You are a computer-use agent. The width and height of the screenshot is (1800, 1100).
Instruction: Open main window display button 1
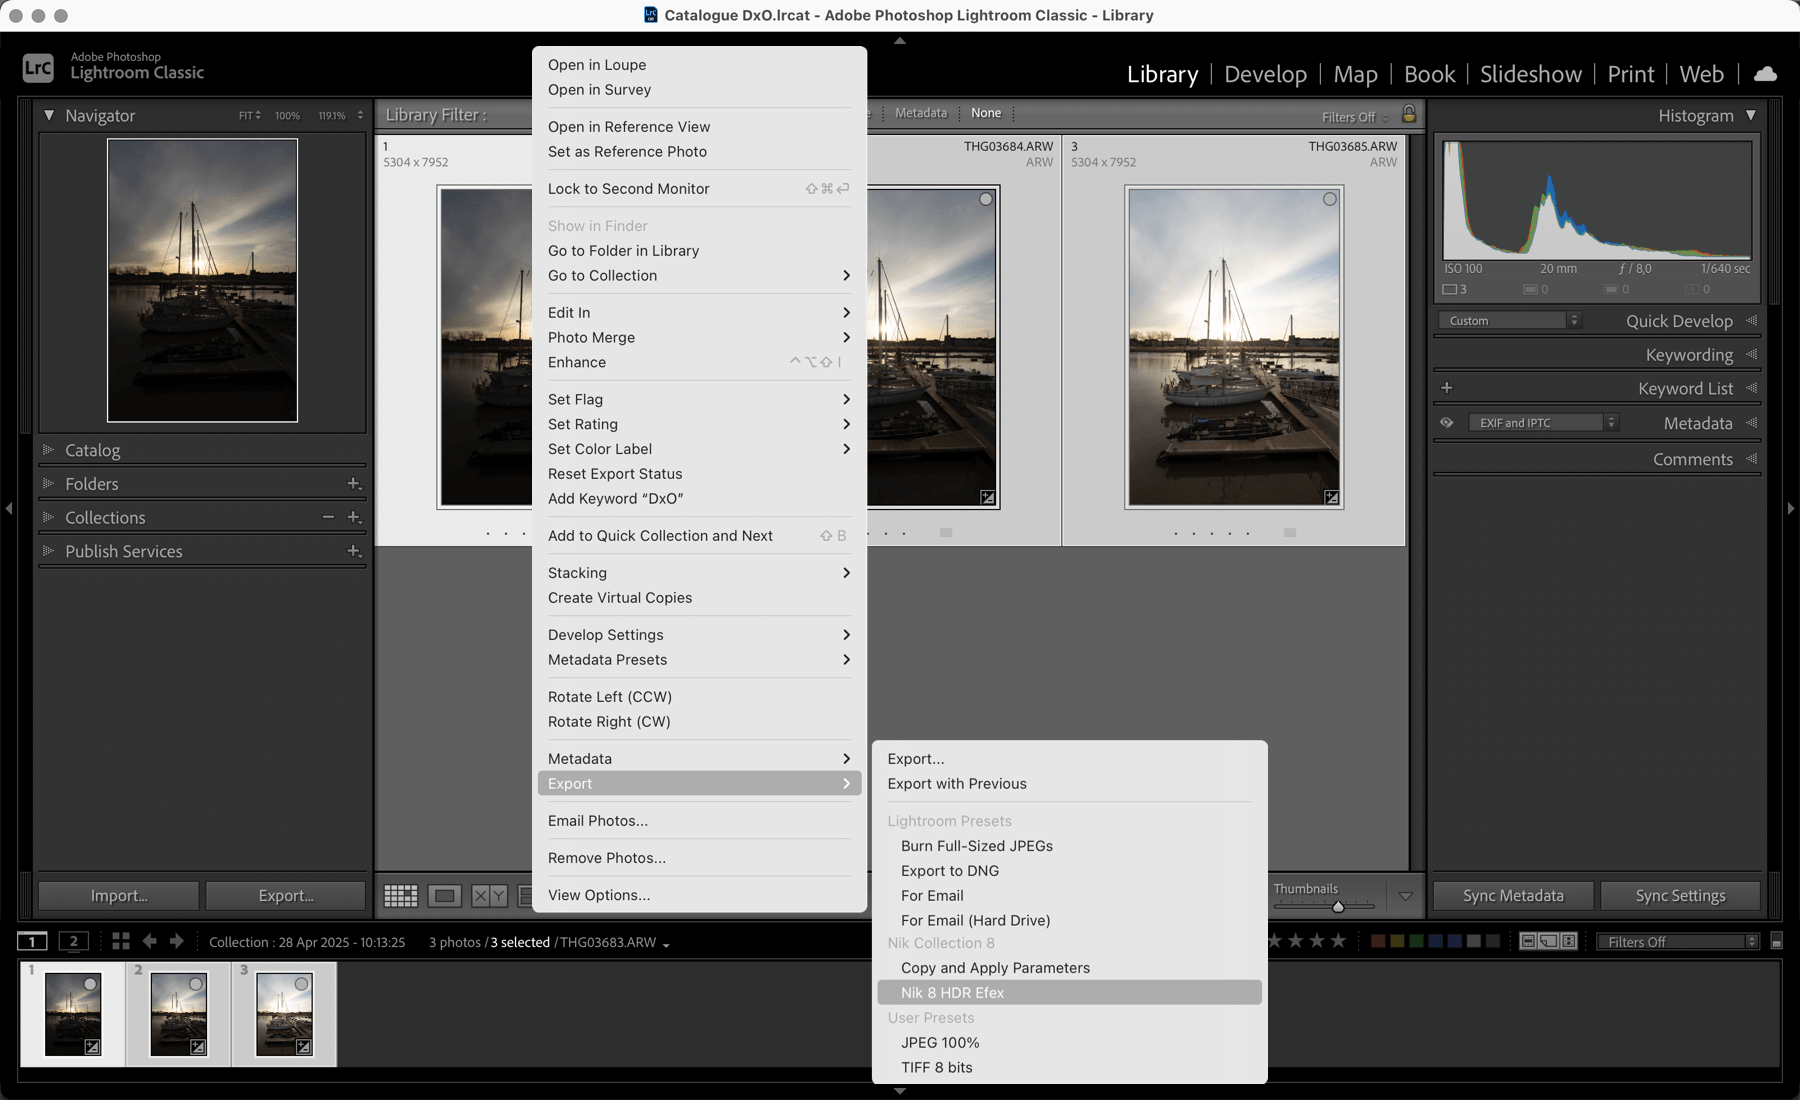coord(32,941)
